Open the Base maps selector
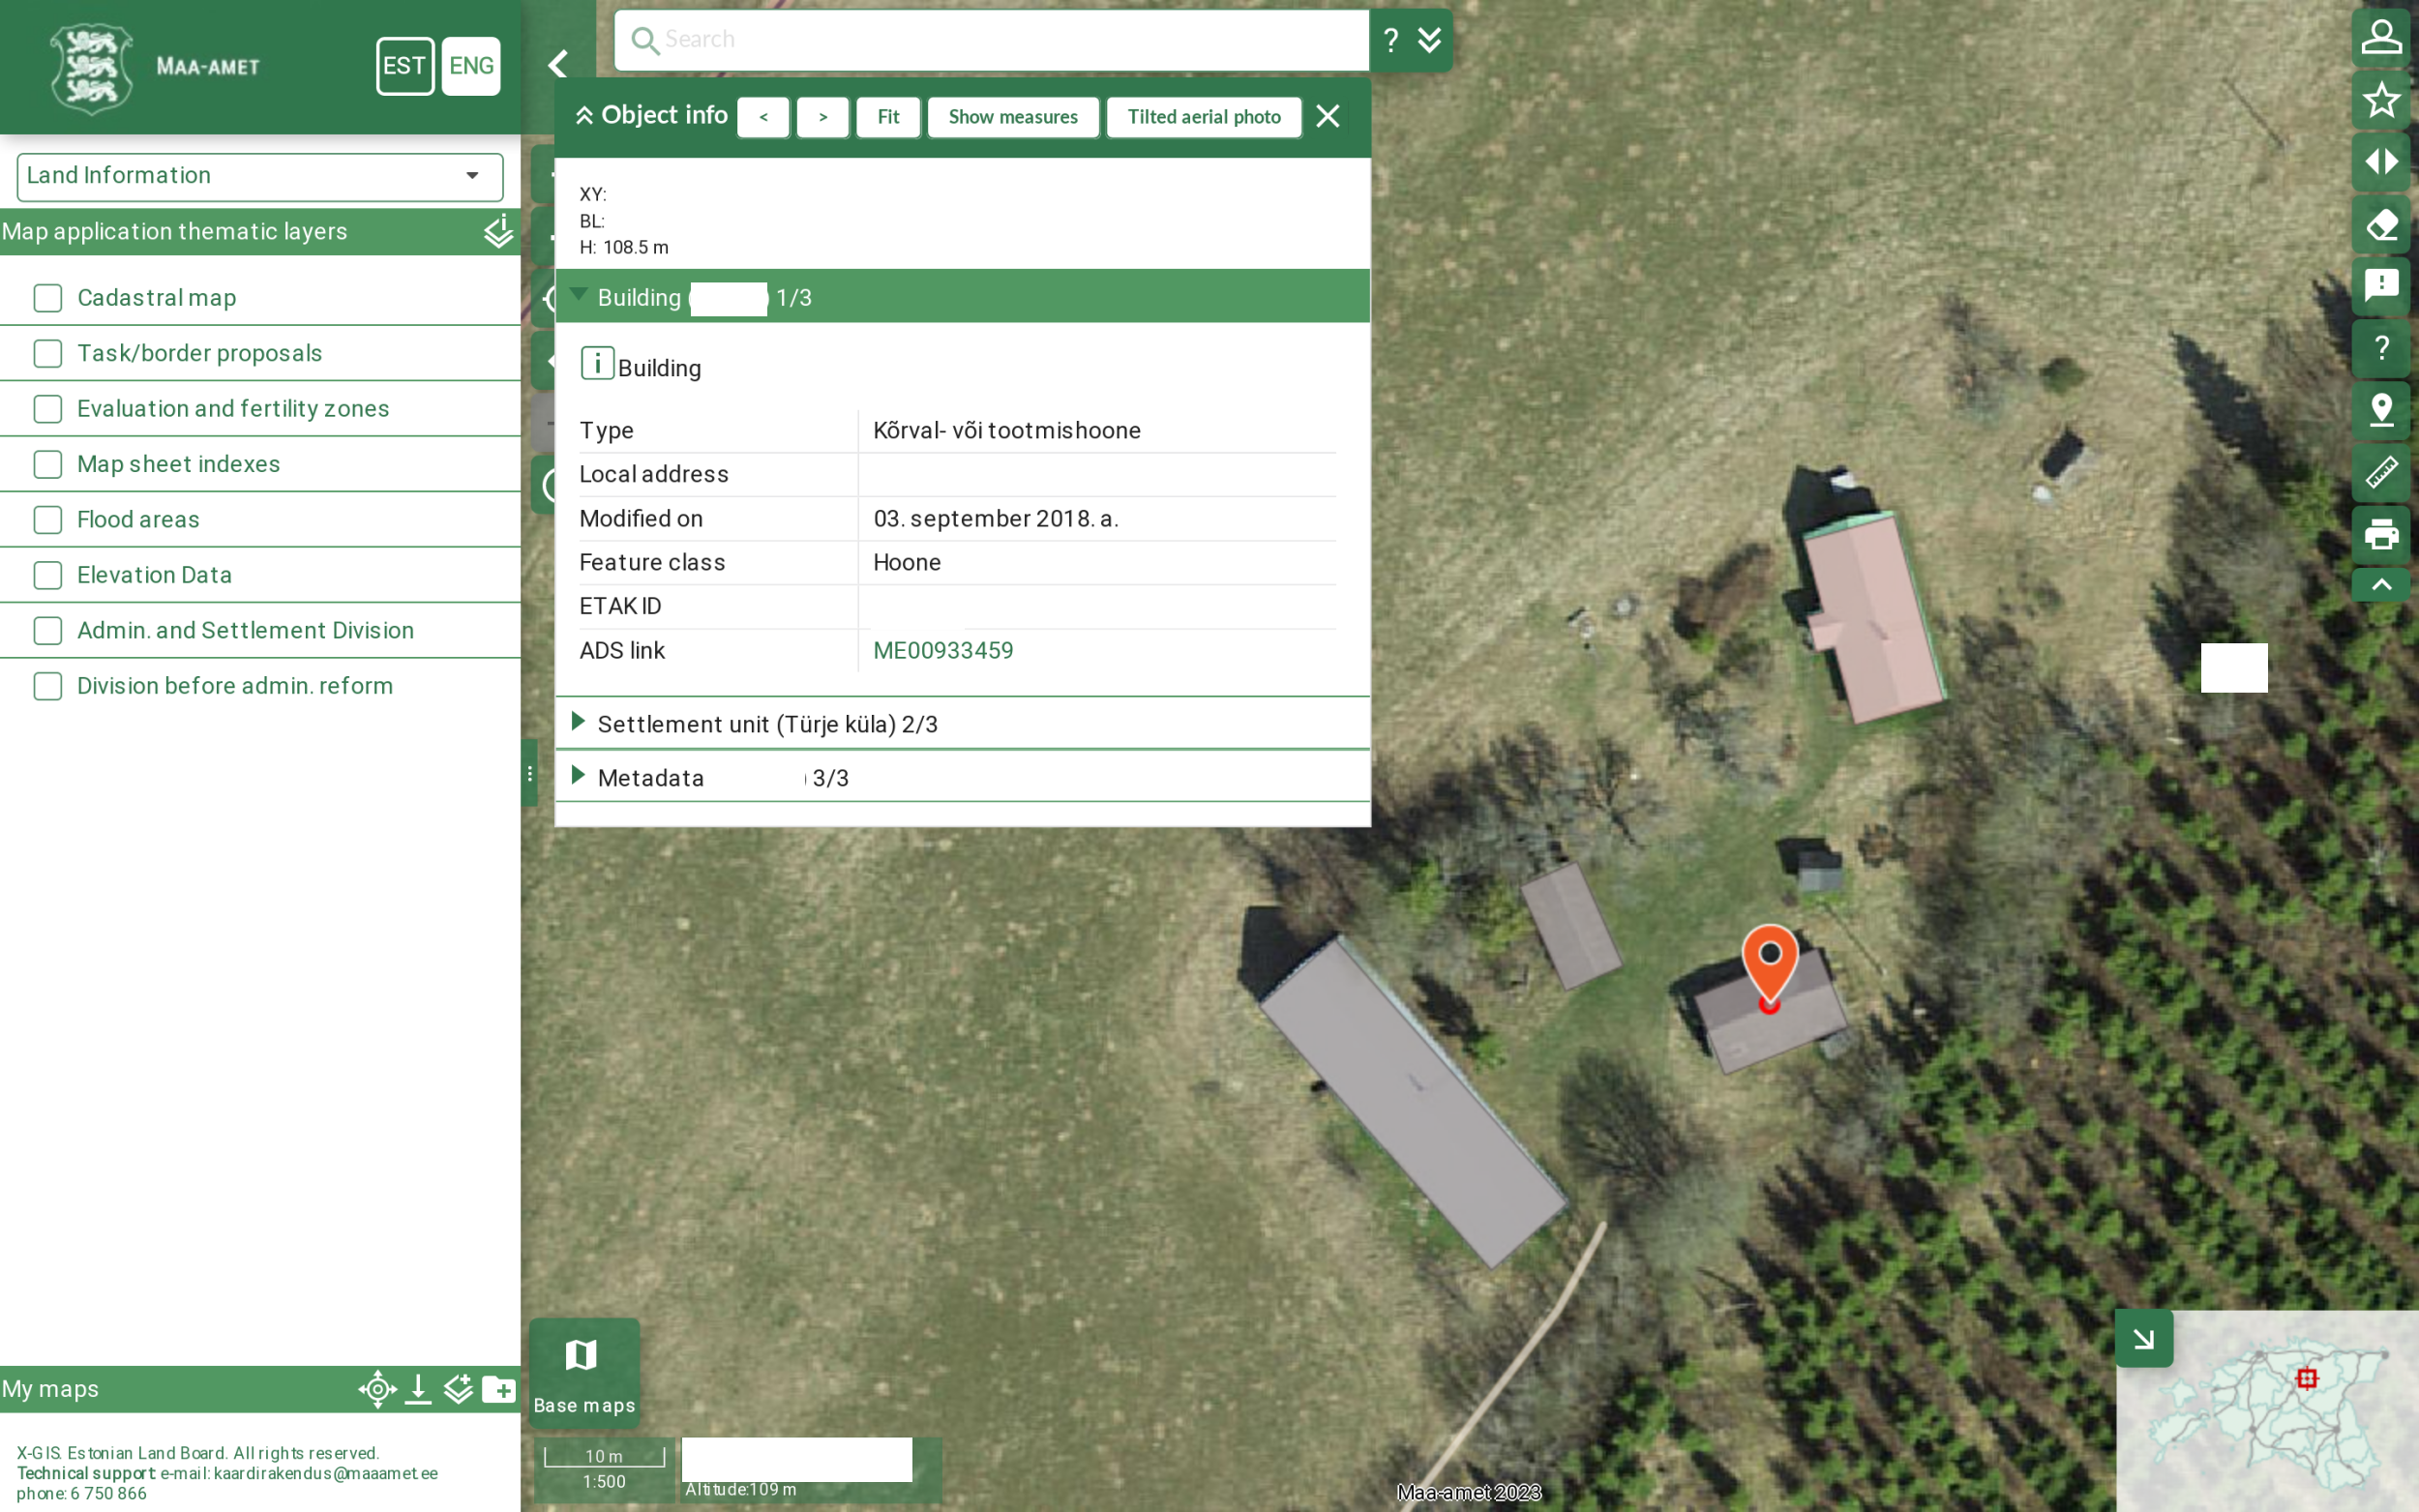The image size is (2419, 1512). [x=584, y=1372]
